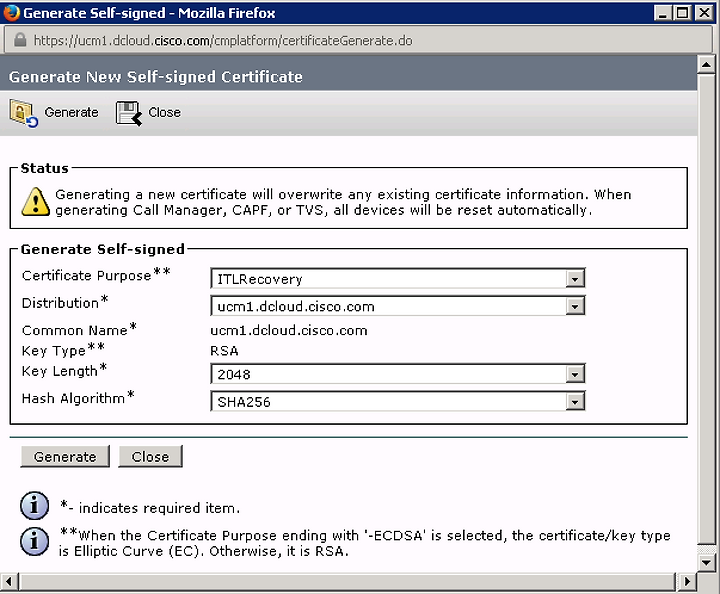Click the Generate New Self-signed Certificate heading
The image size is (720, 594).
click(156, 77)
